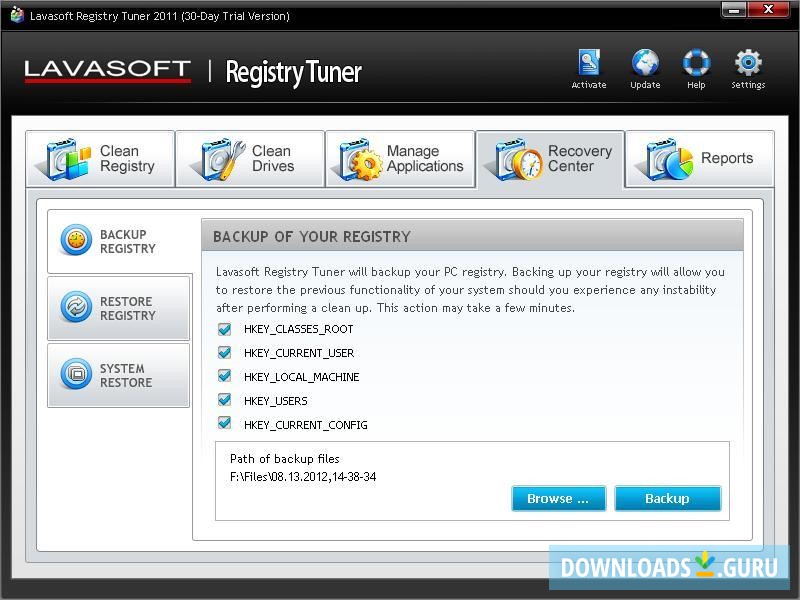This screenshot has width=800, height=600.
Task: Go to the Manage Applications tab
Action: tap(400, 159)
